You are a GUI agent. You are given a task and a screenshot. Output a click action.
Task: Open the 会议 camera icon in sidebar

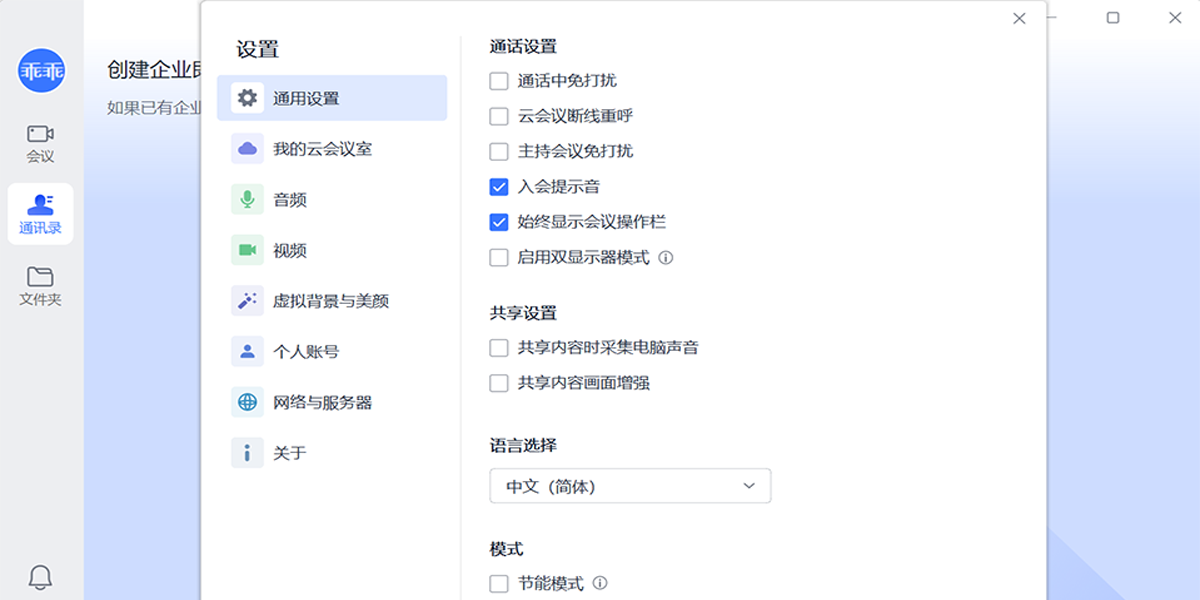click(x=40, y=133)
